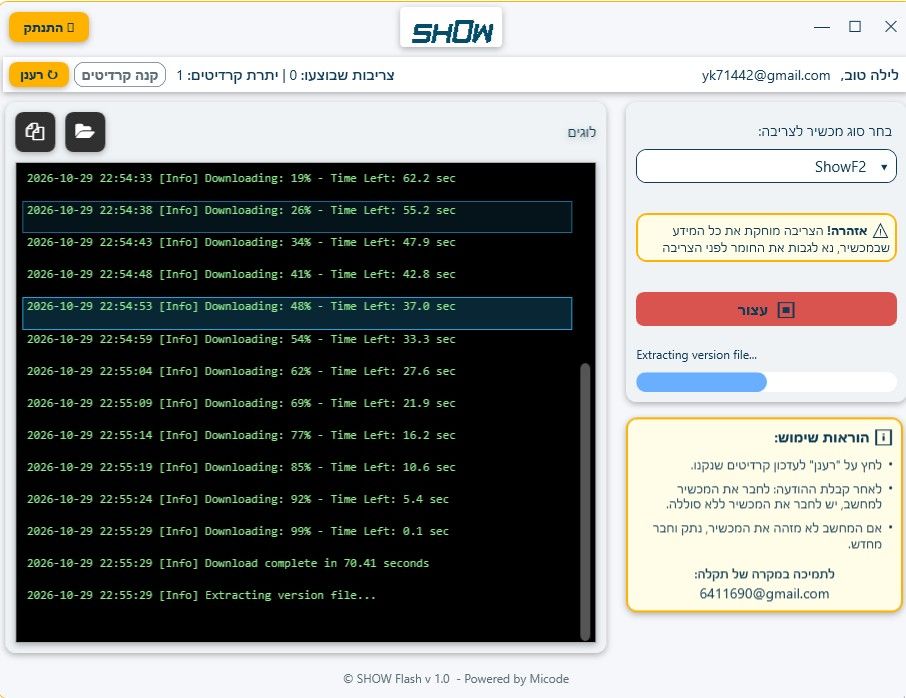The width and height of the screenshot is (906, 698).
Task: Select the log line Downloading: 19%
Action: coord(241,178)
